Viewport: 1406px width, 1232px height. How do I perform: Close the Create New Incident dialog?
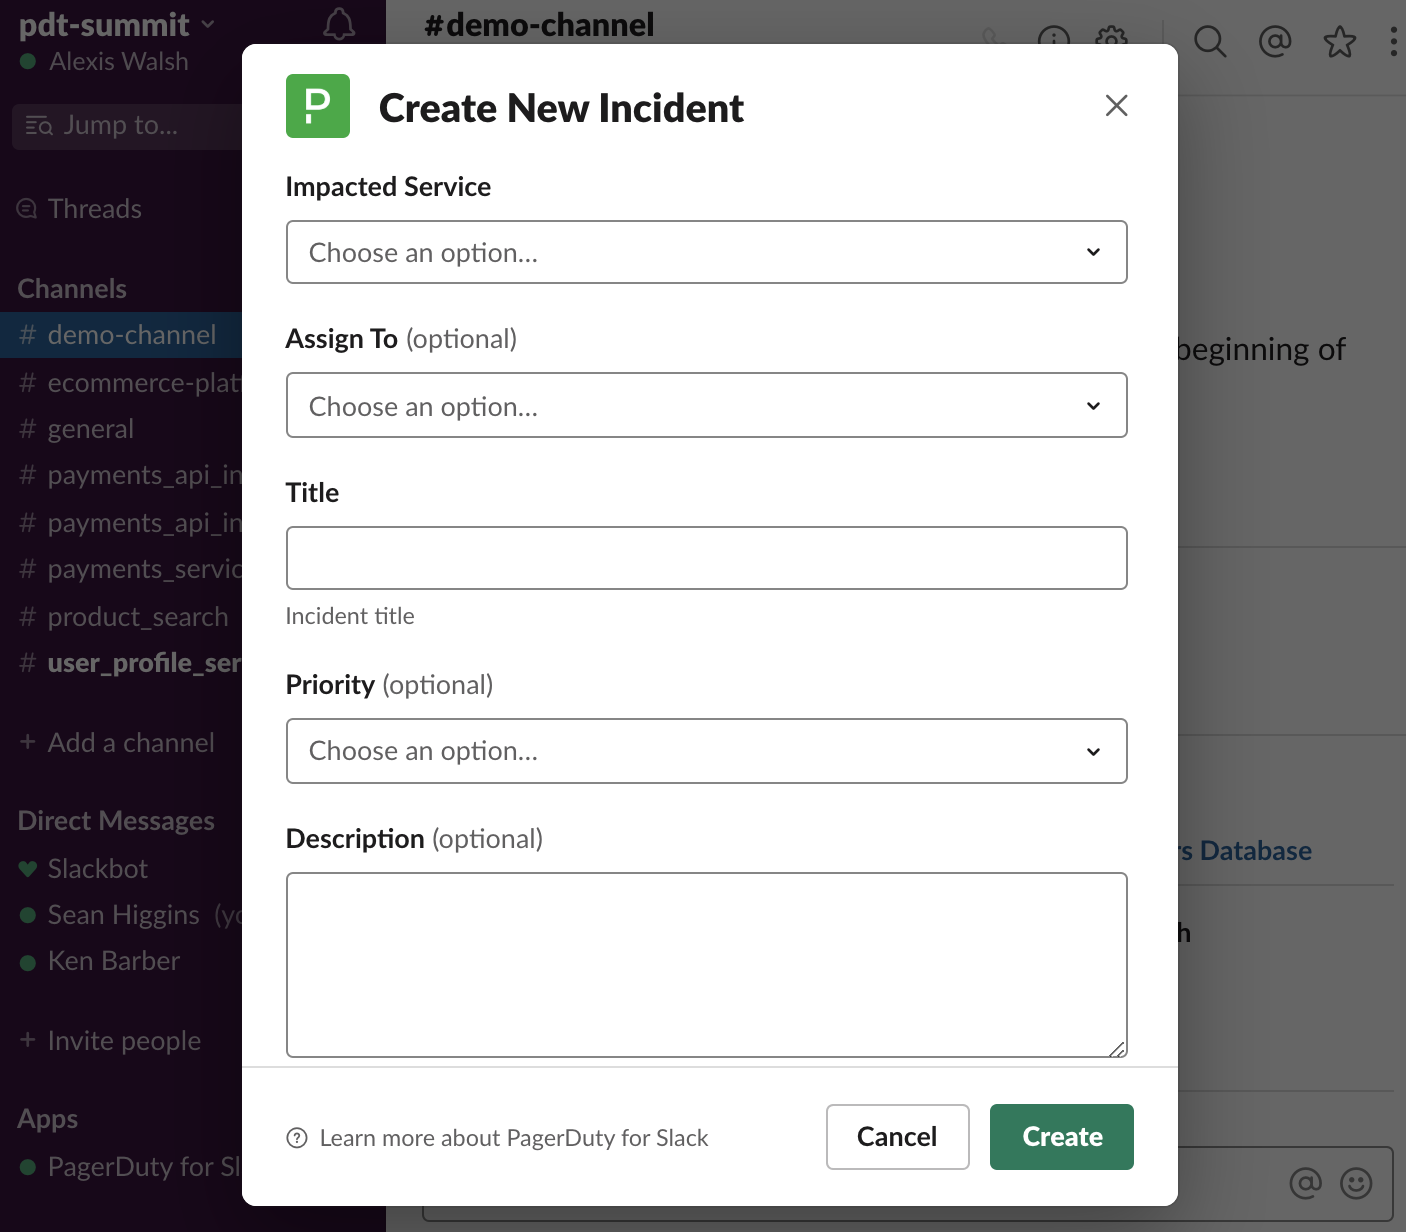(x=1116, y=106)
